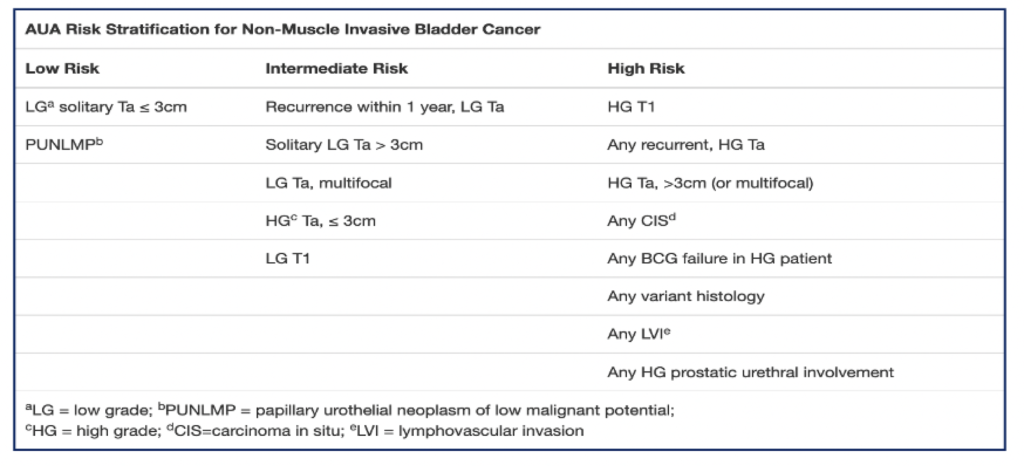The width and height of the screenshot is (1024, 466).
Task: Select the 'High Risk' column header
Action: click(x=646, y=69)
